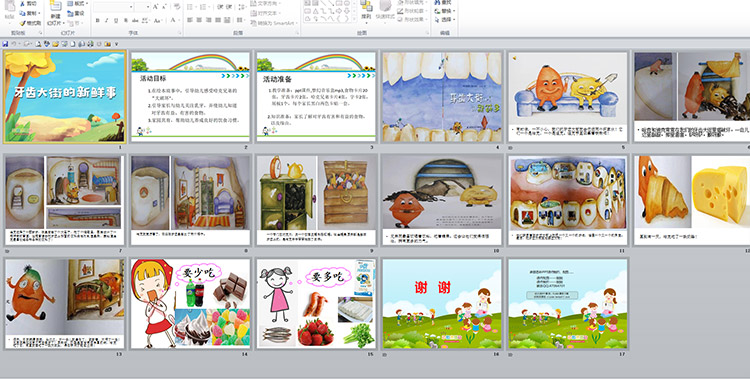
Task: Toggle Underline formatting
Action: (116, 20)
